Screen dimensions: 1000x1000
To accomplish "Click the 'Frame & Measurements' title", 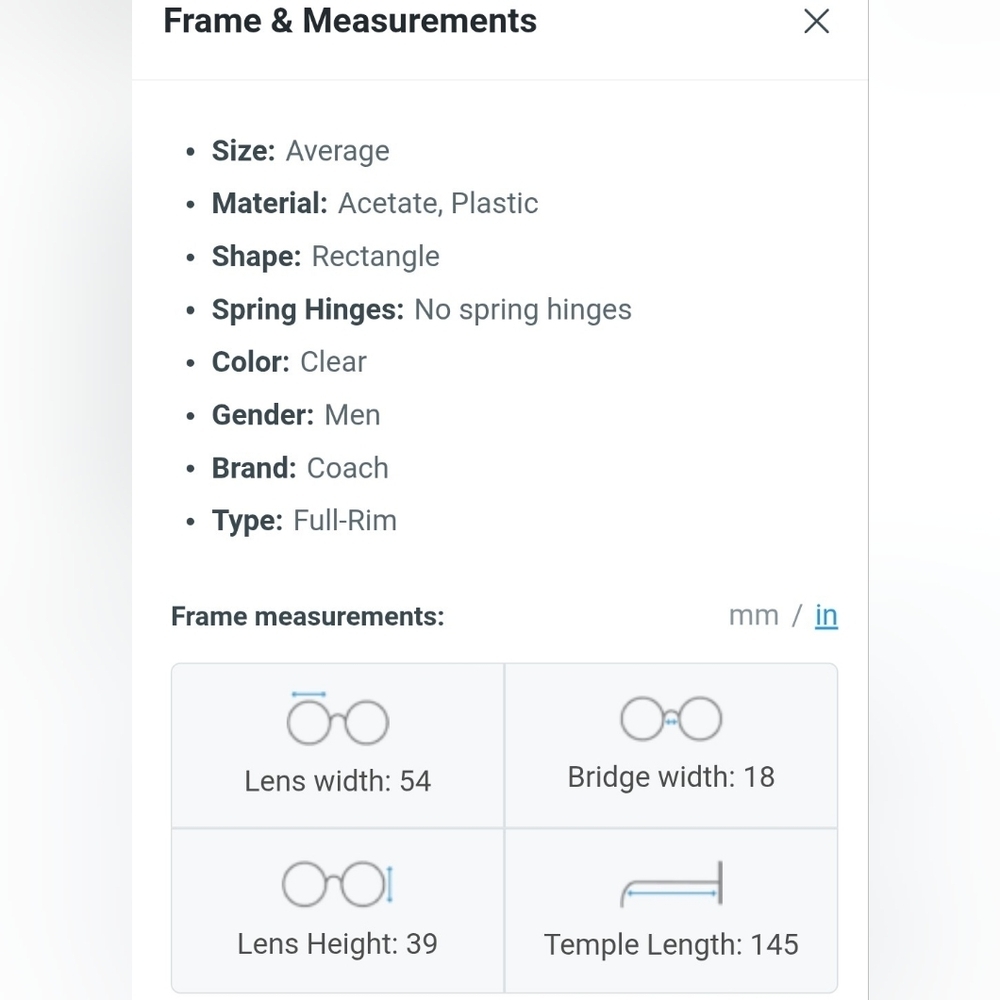I will (350, 21).
